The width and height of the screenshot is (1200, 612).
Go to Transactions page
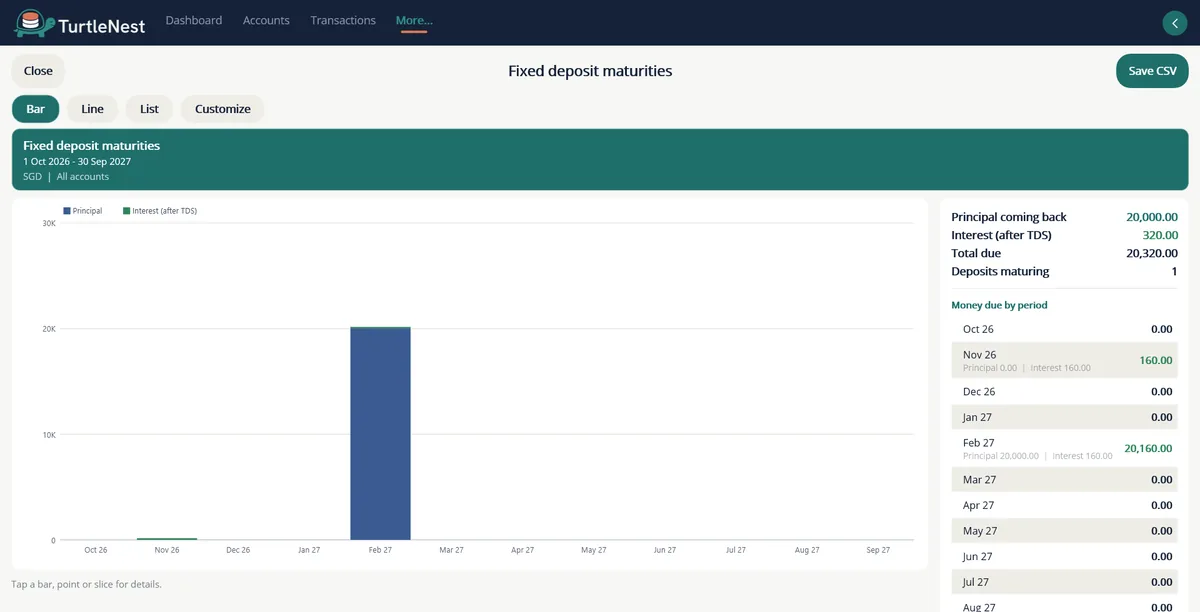pyautogui.click(x=343, y=20)
